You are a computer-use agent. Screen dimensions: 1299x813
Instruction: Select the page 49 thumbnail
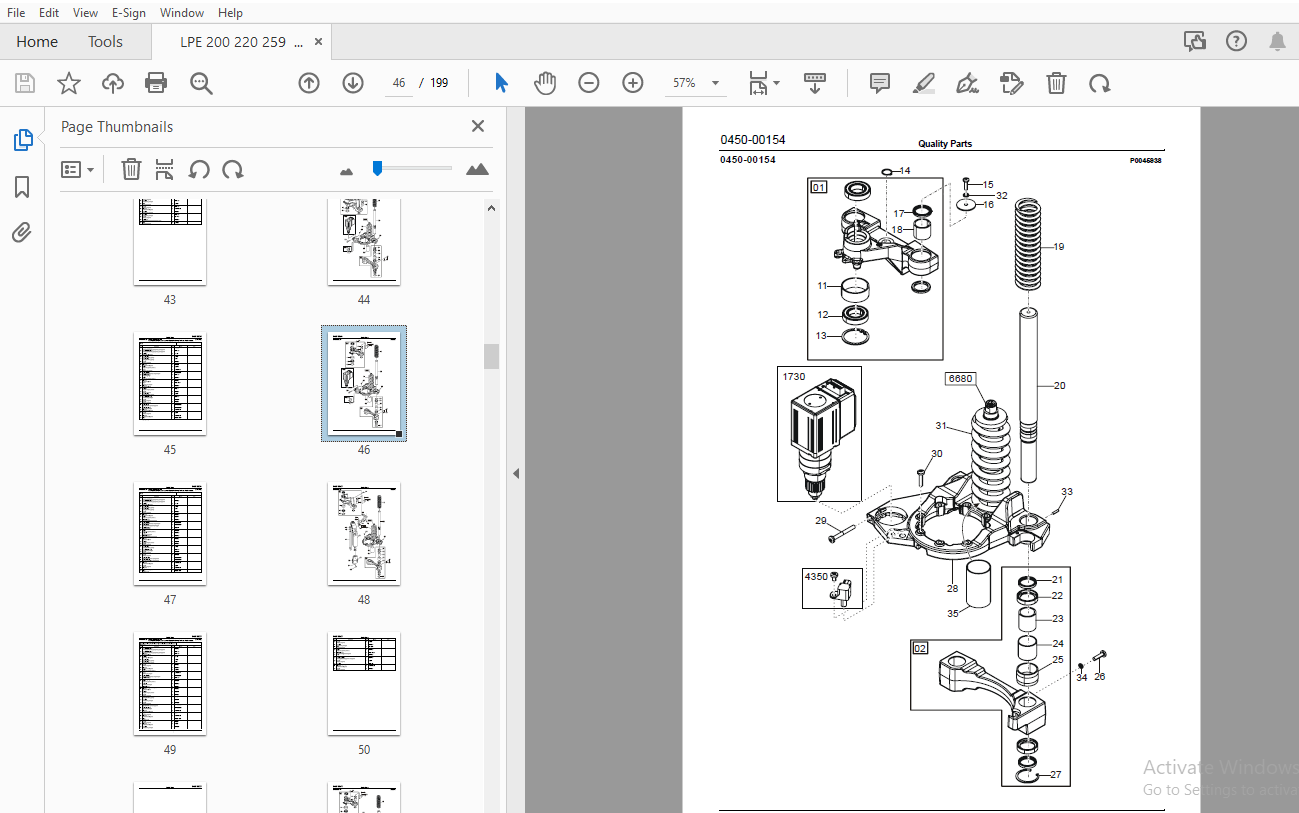pos(170,684)
